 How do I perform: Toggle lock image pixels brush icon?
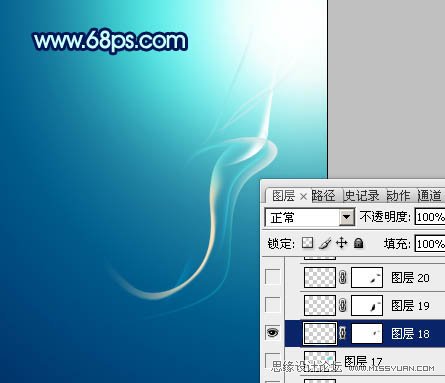pos(325,243)
